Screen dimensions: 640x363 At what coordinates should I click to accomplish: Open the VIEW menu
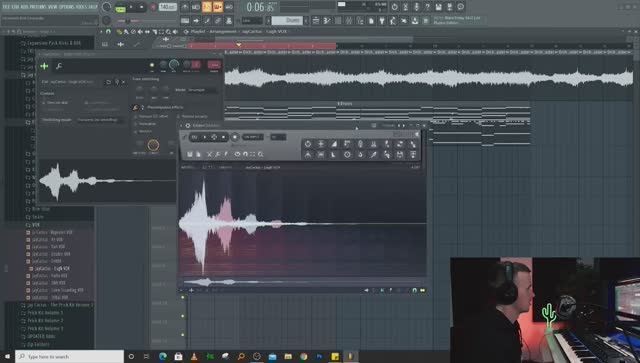pyautogui.click(x=53, y=7)
